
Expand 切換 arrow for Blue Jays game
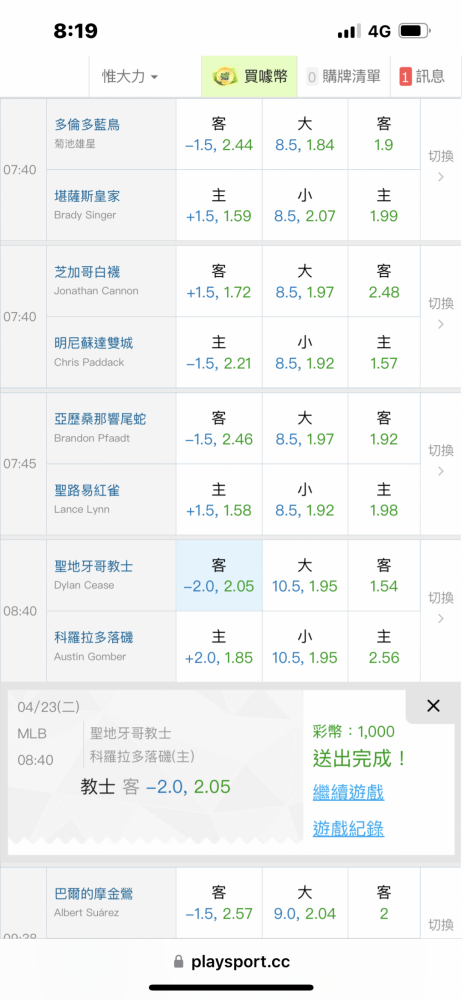pos(440,169)
